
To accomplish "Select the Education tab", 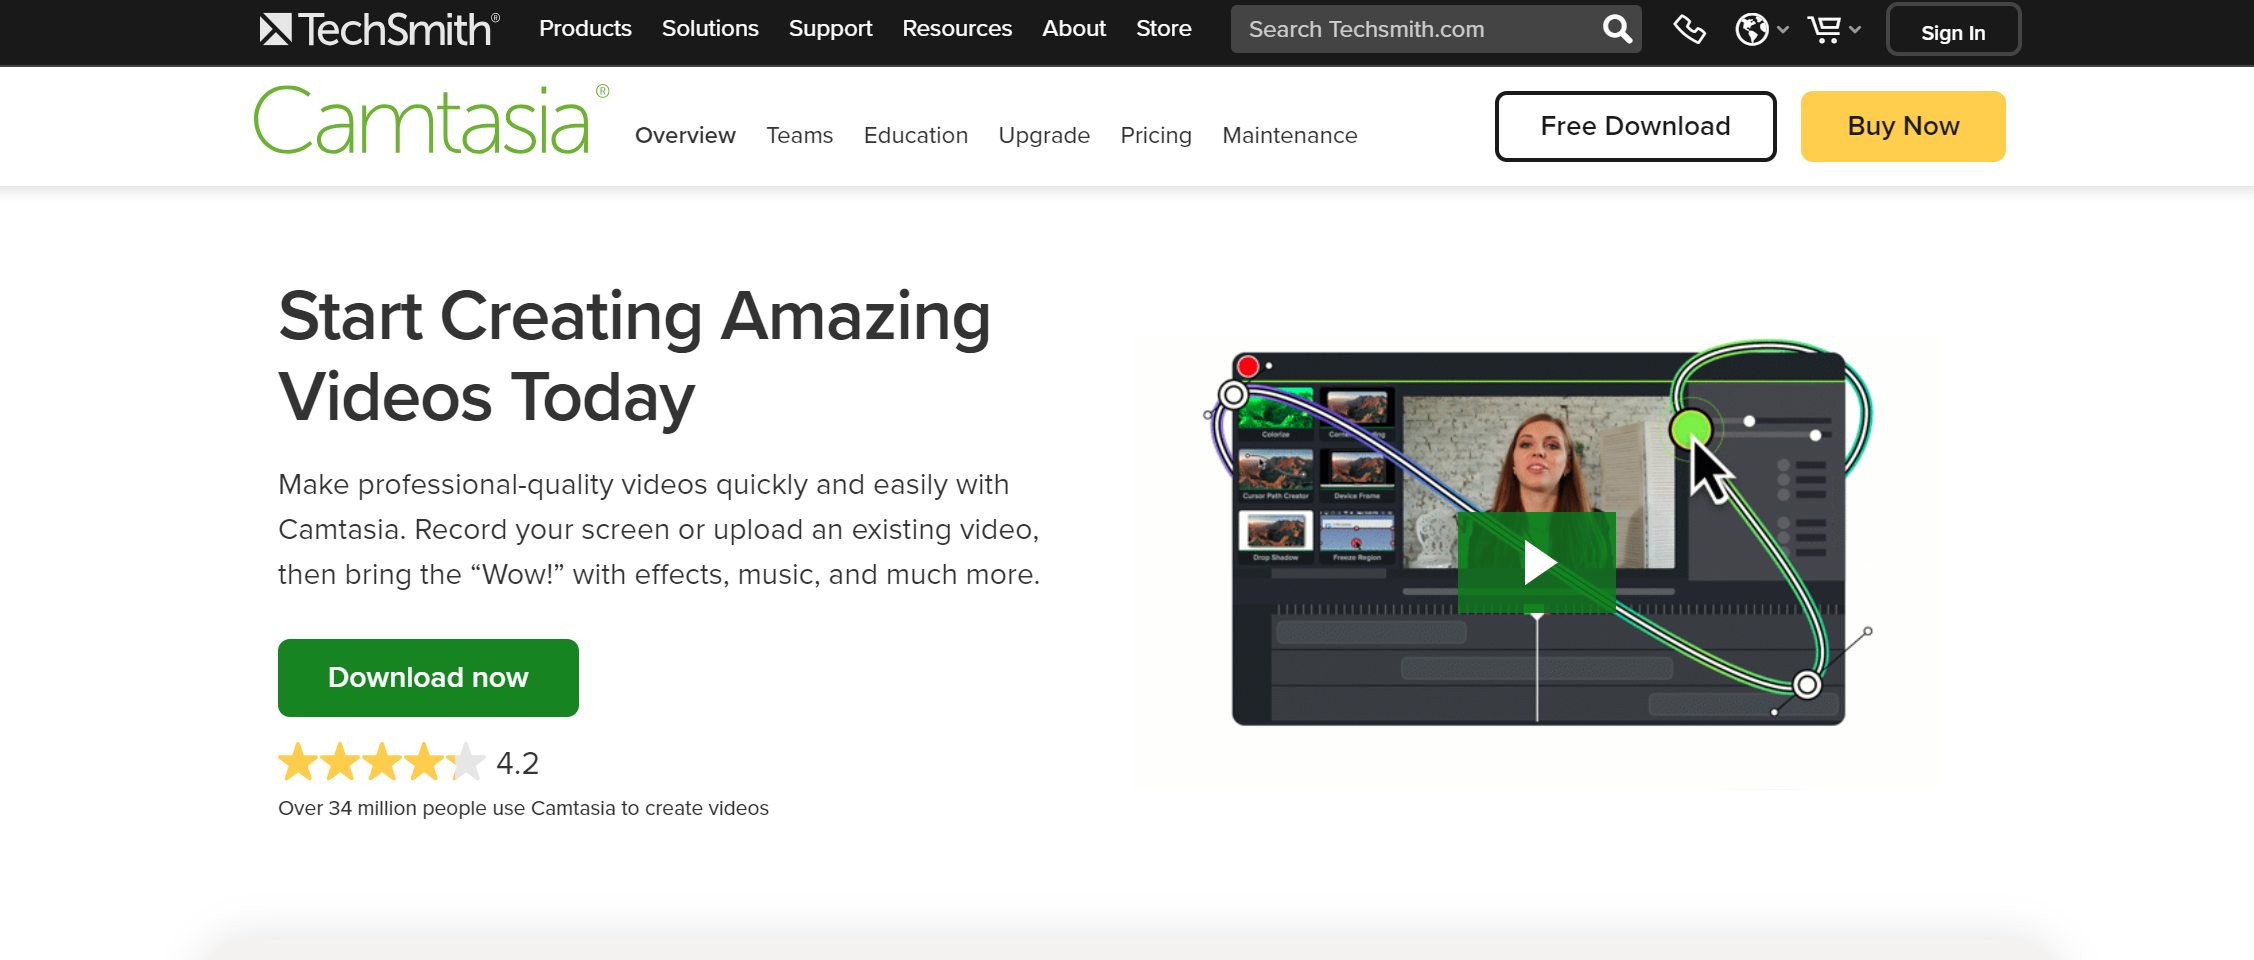I will tap(915, 135).
